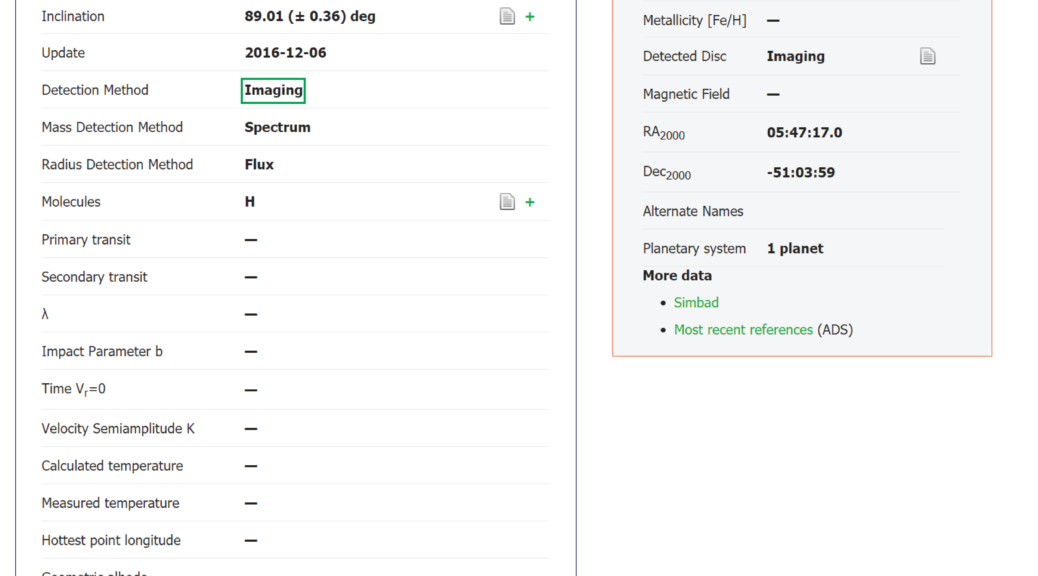Click the Imaging value beside Detected Disc

coord(795,56)
